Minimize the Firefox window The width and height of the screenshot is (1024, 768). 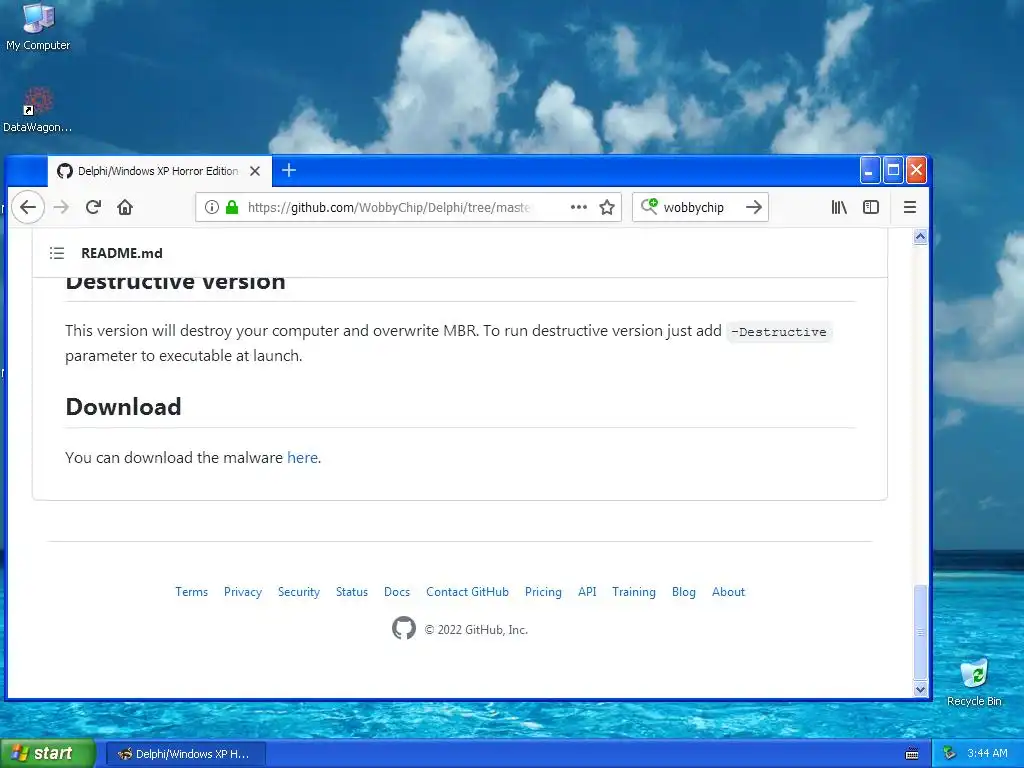869,170
